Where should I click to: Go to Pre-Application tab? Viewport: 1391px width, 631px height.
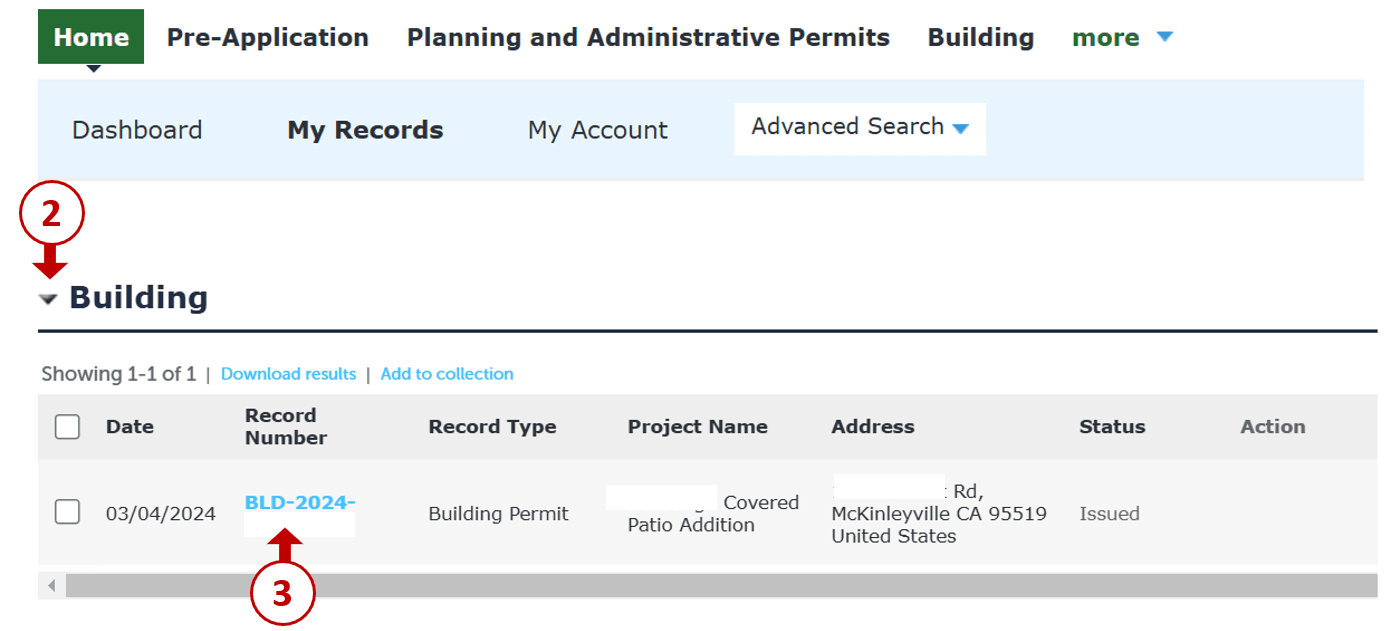pos(267,38)
